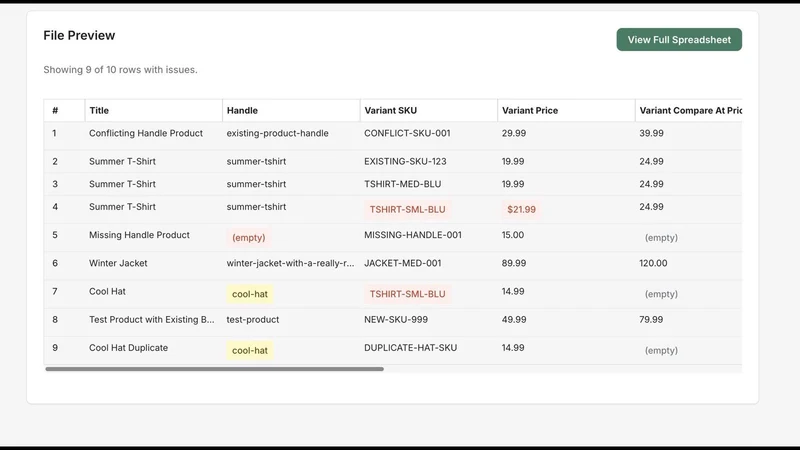
Task: Select the TSHIRT-MED-BLU cell
Action: tap(403, 184)
